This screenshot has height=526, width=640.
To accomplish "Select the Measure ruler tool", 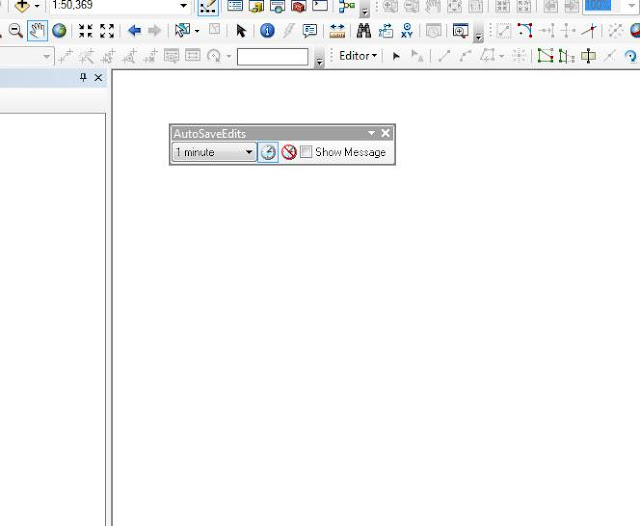I will click(x=337, y=31).
